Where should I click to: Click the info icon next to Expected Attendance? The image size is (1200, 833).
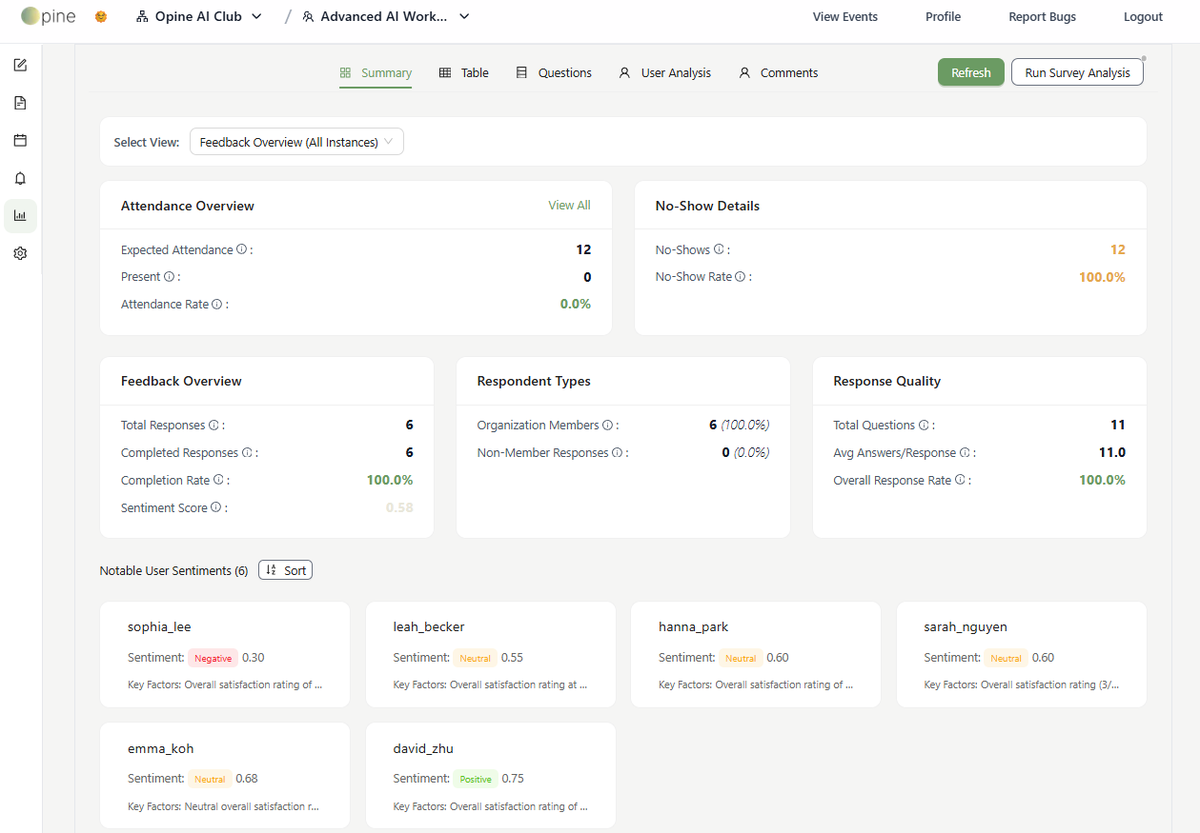click(x=242, y=250)
